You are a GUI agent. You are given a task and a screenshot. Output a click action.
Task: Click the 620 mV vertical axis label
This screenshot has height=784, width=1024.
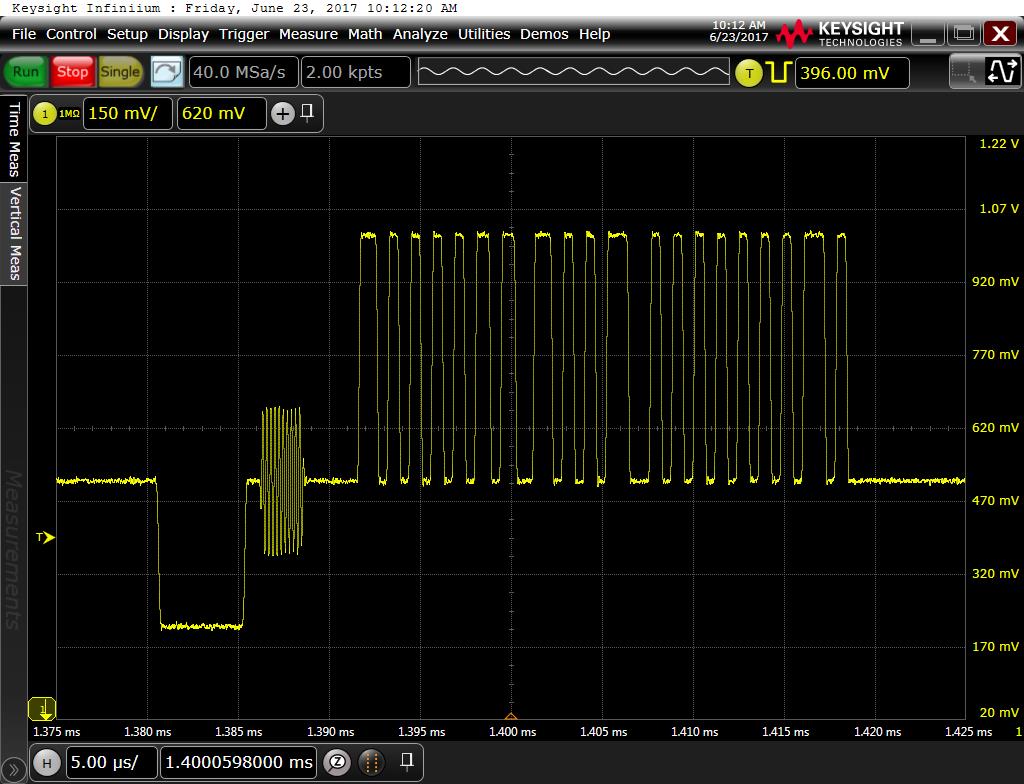[x=995, y=427]
